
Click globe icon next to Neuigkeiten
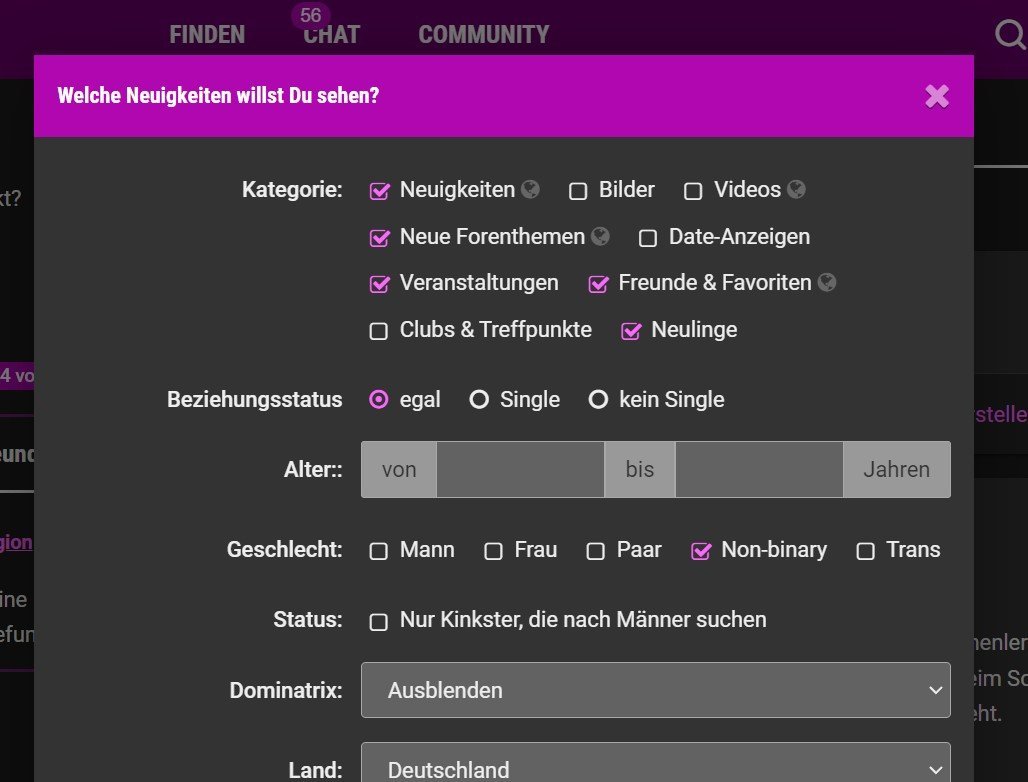coord(530,189)
